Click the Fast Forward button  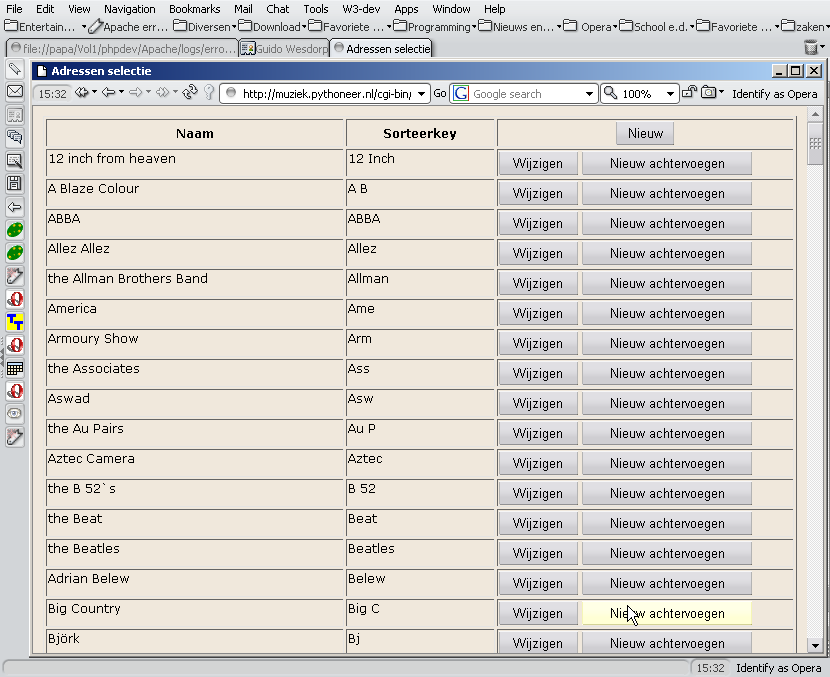163,93
